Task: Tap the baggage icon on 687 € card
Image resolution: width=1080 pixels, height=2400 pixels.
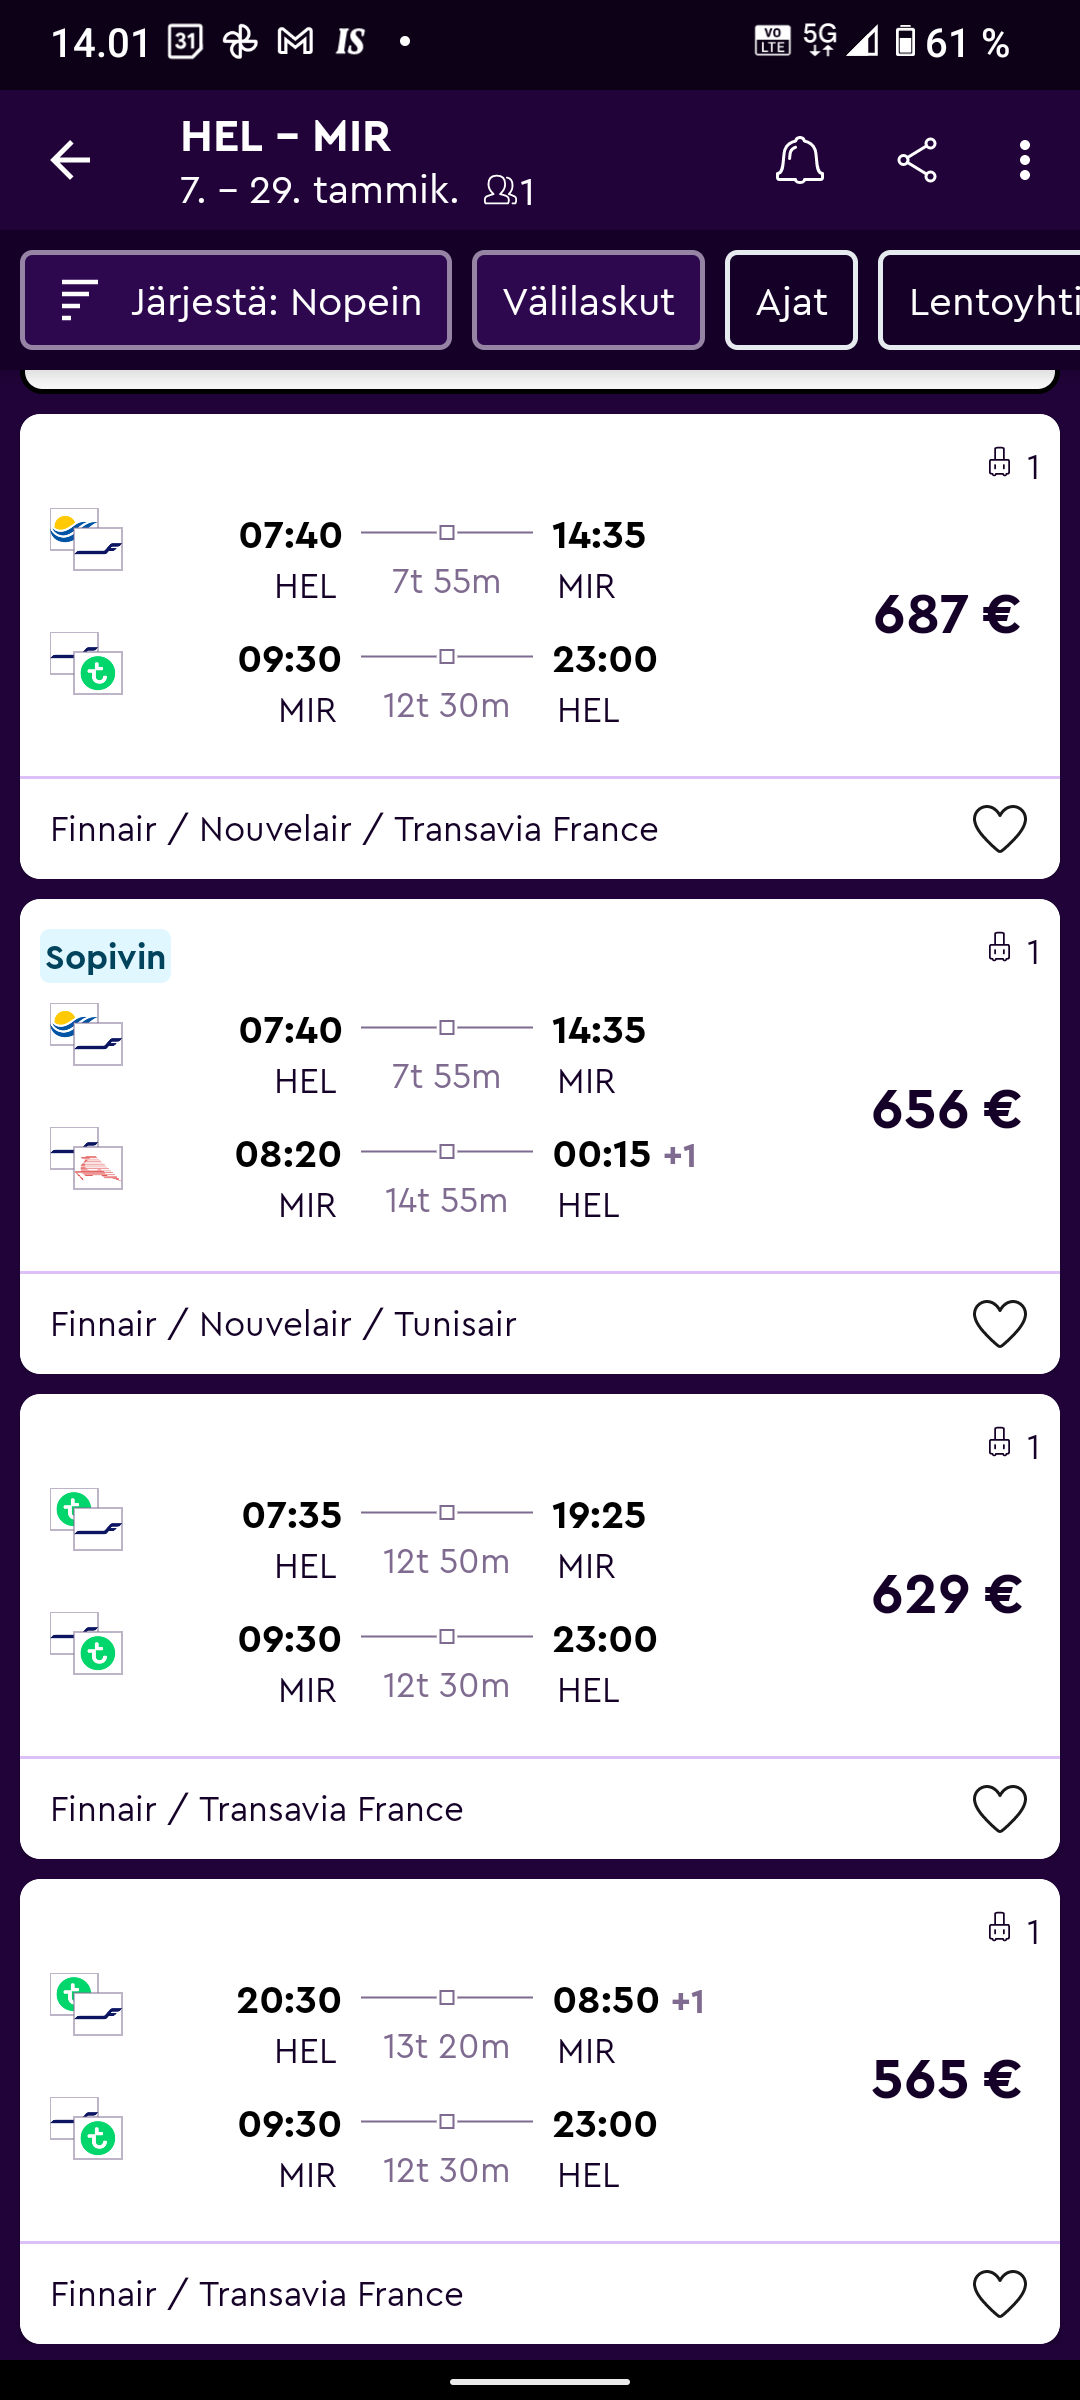Action: pos(1000,463)
